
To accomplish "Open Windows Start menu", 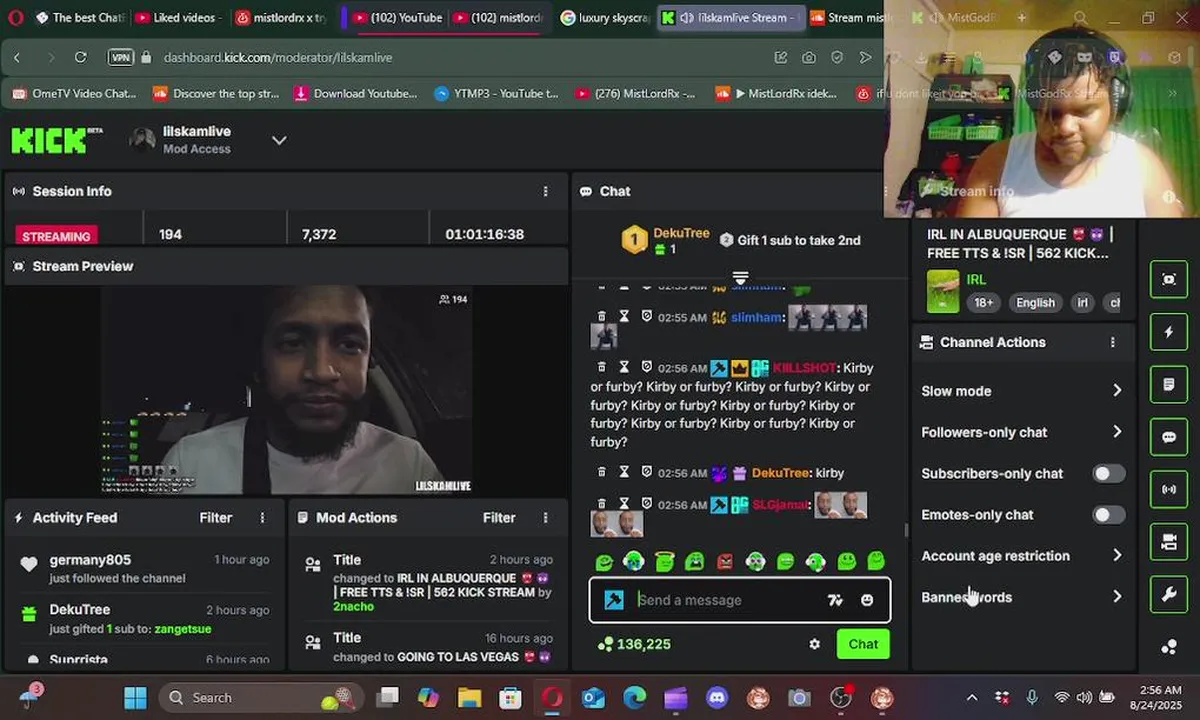I will click(x=135, y=697).
